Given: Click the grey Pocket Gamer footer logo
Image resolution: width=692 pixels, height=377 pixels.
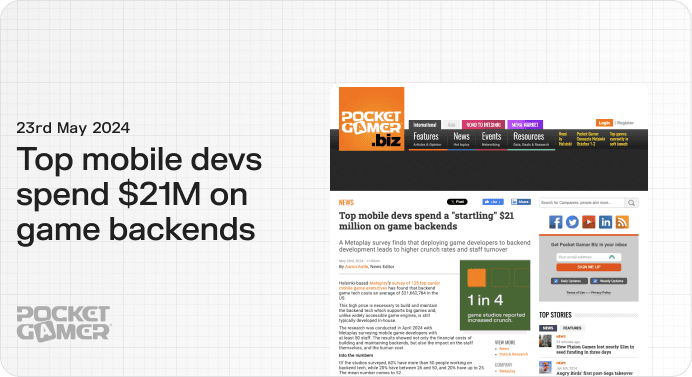Looking at the screenshot, I should point(64,324).
